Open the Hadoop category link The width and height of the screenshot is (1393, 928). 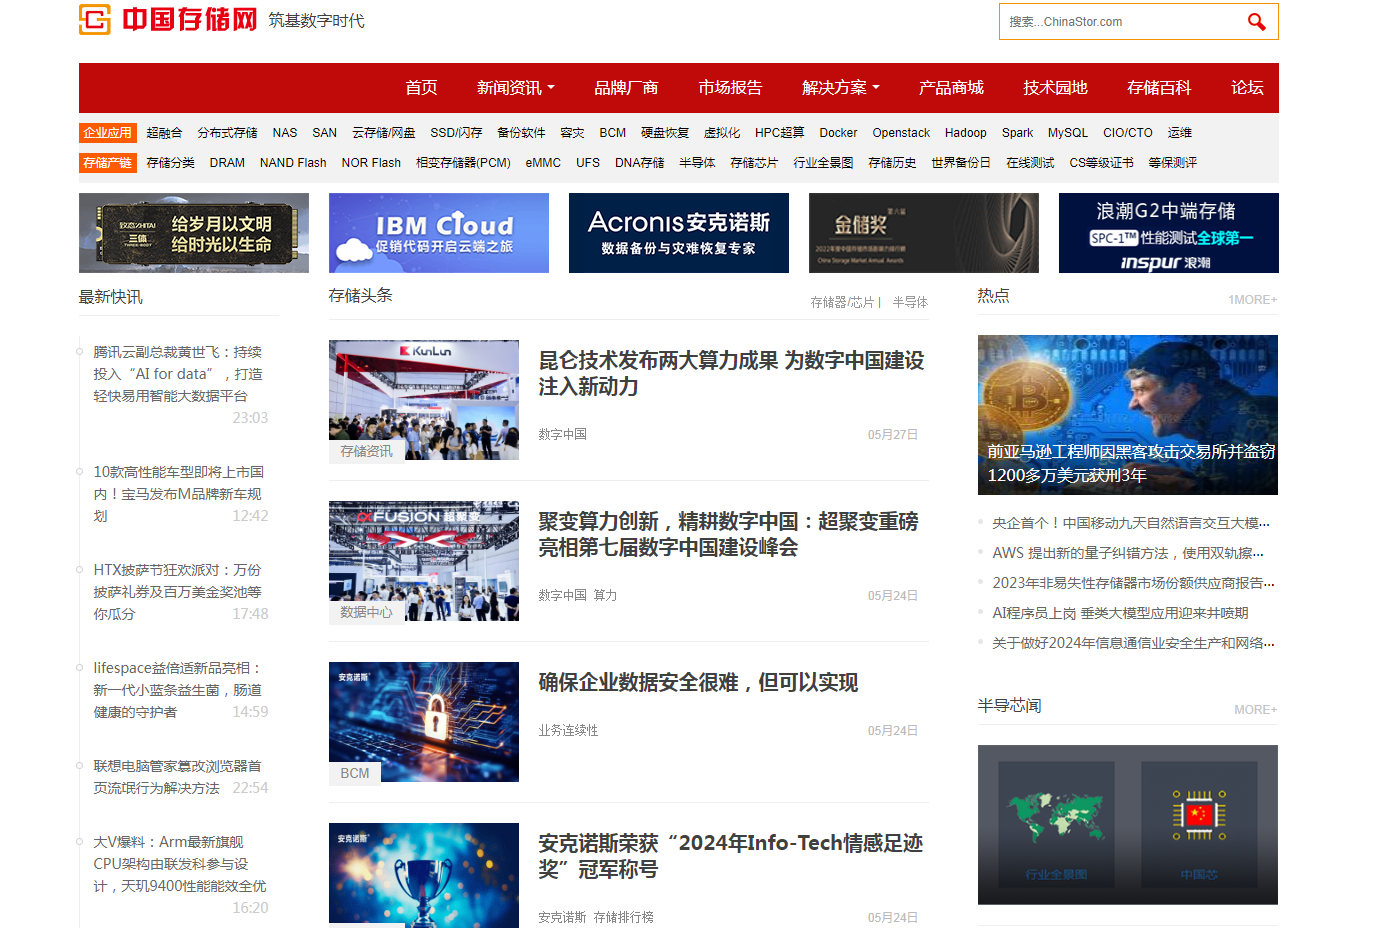[965, 133]
